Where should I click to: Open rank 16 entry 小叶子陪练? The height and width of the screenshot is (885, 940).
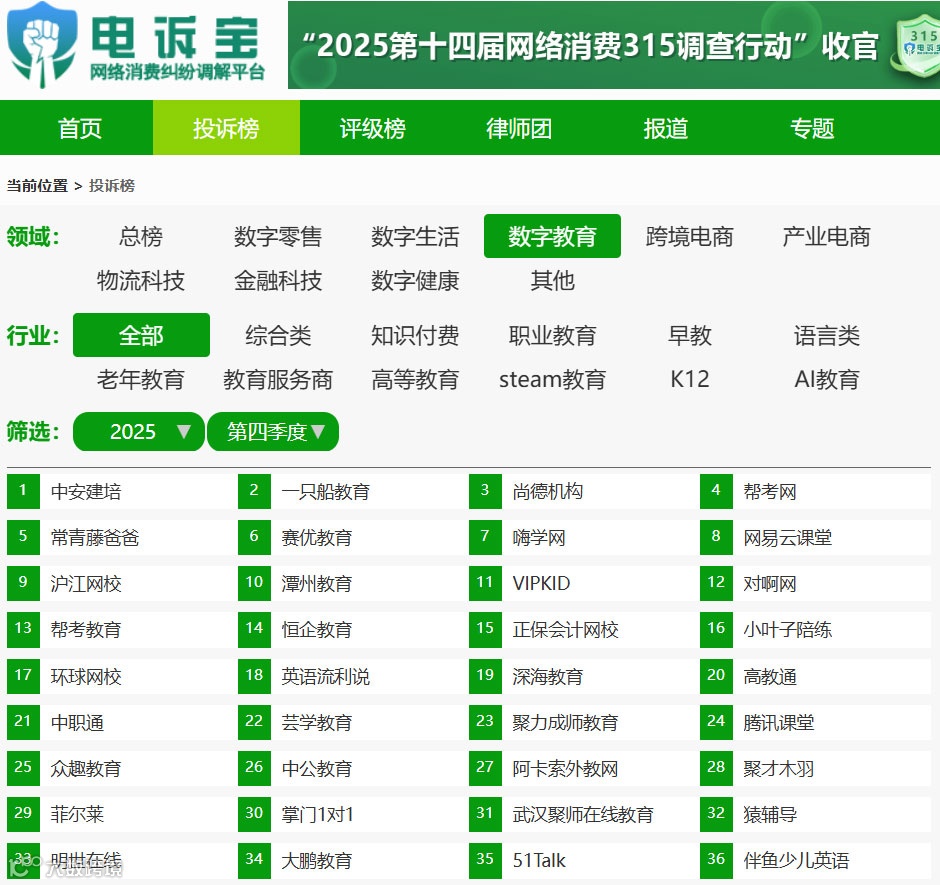tap(788, 630)
